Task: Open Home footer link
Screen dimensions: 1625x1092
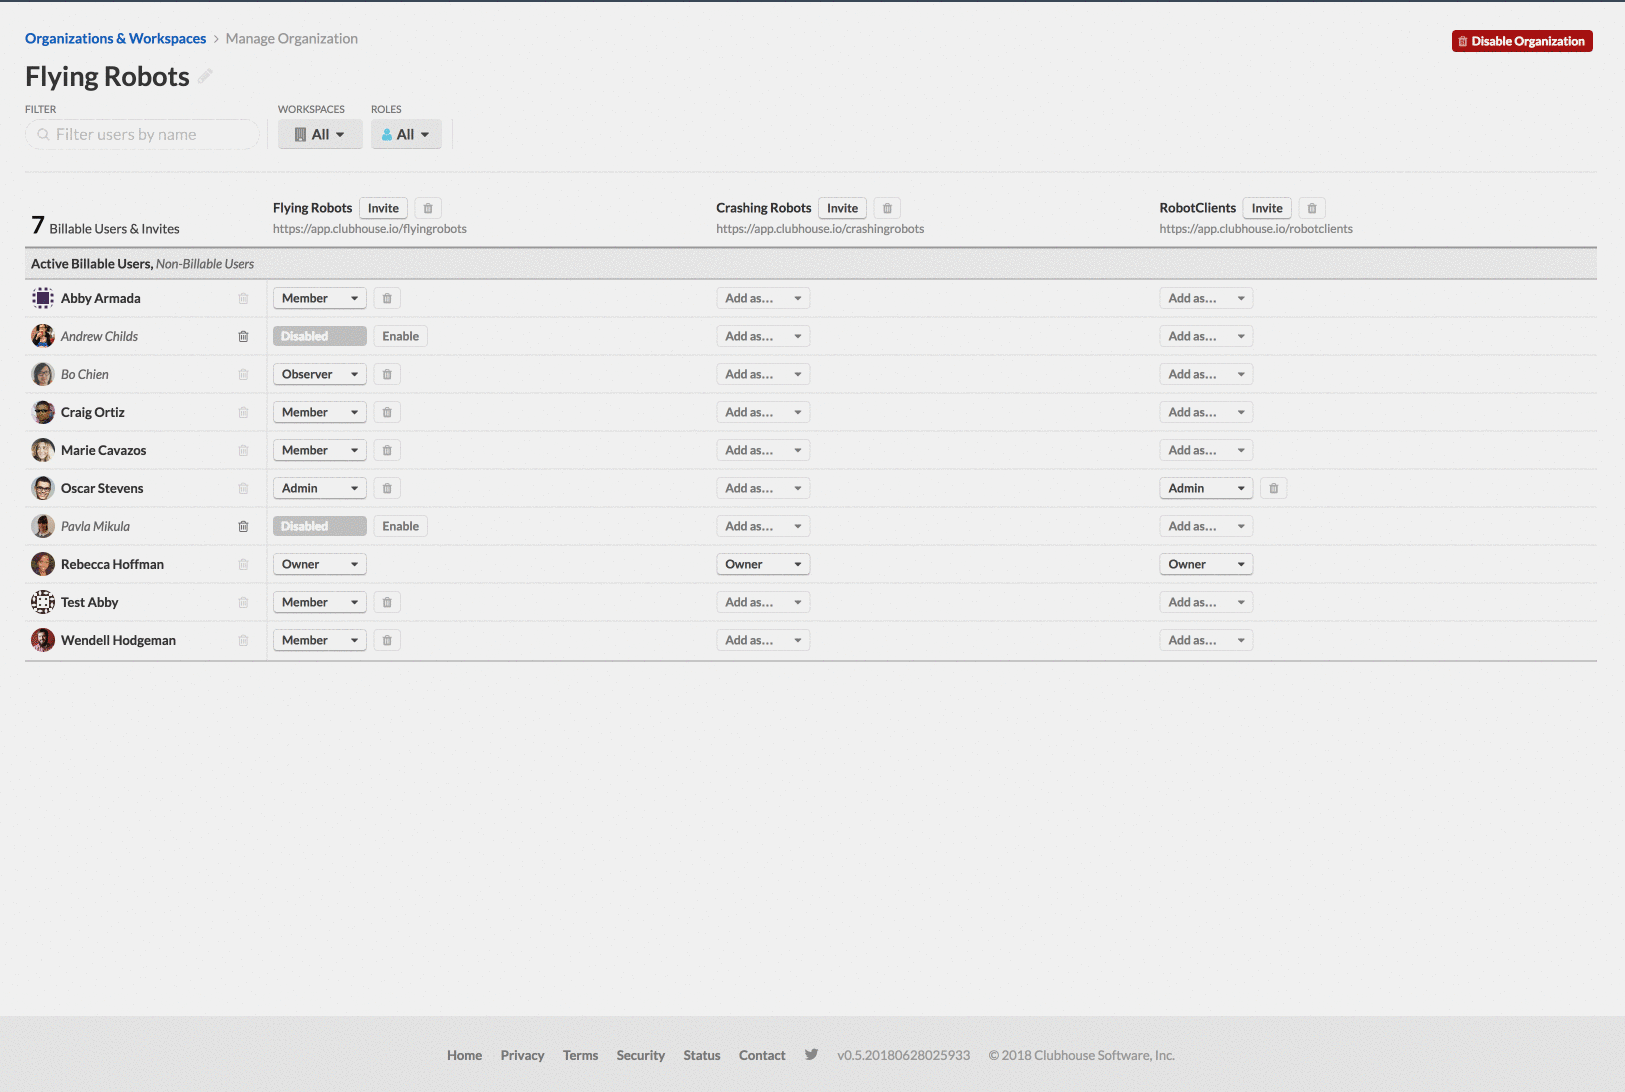Action: click(x=464, y=1055)
